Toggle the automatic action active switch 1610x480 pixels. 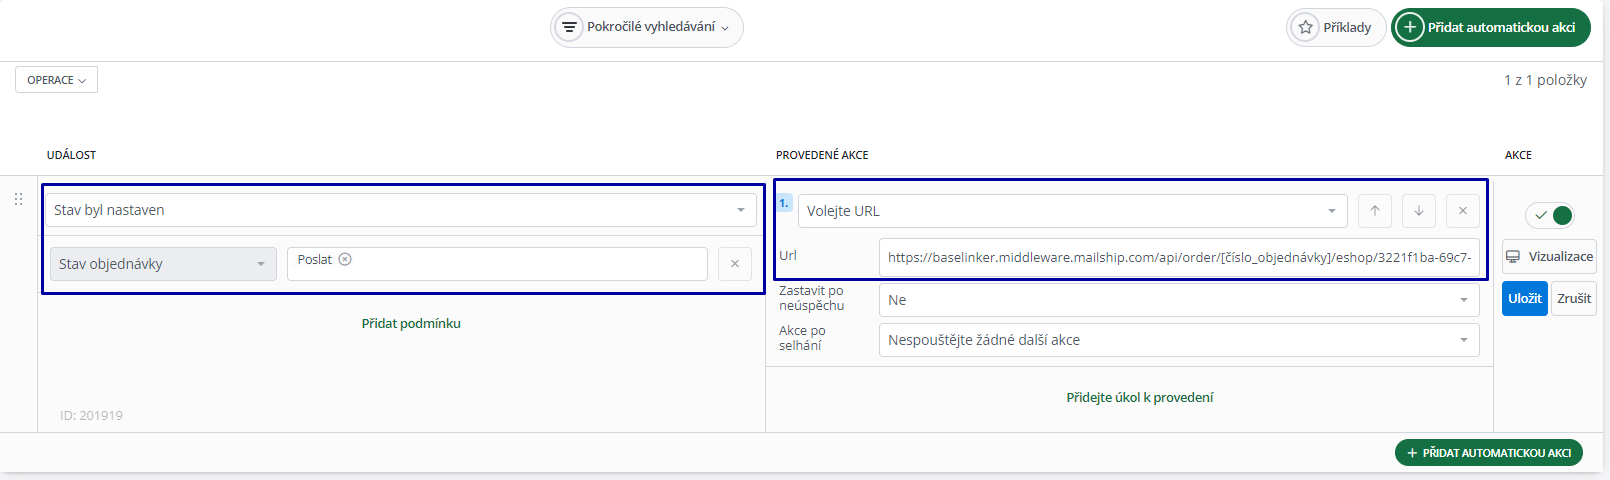tap(1550, 215)
